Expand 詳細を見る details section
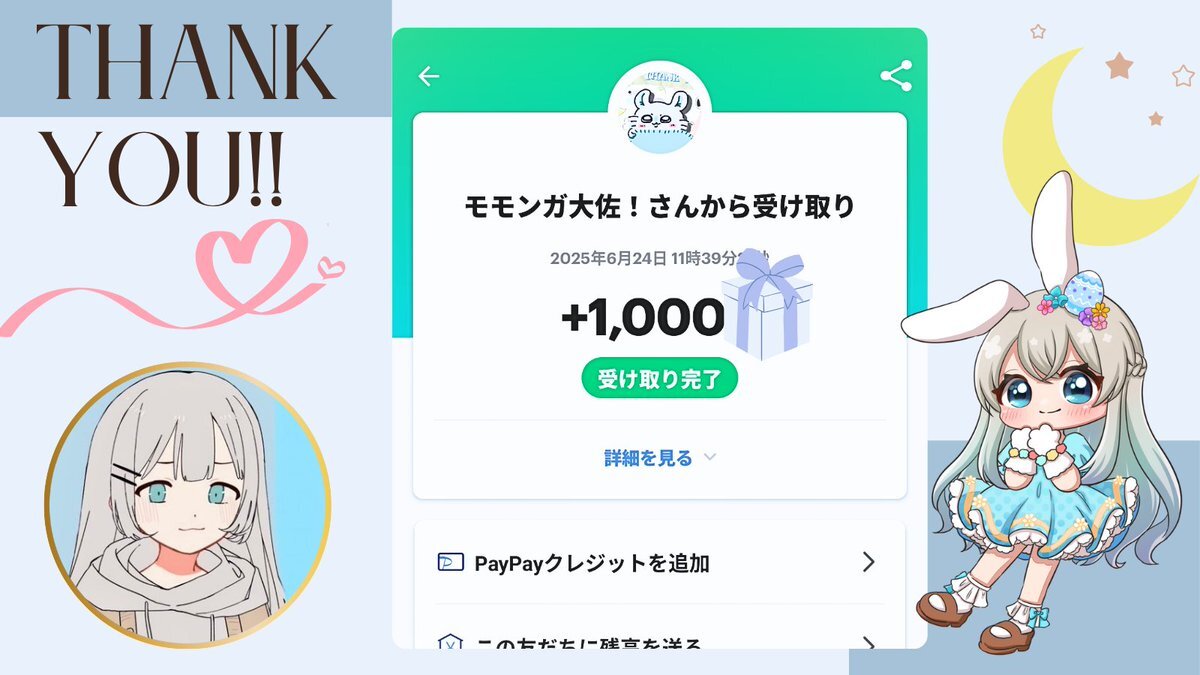This screenshot has height=675, width=1200. (x=660, y=458)
